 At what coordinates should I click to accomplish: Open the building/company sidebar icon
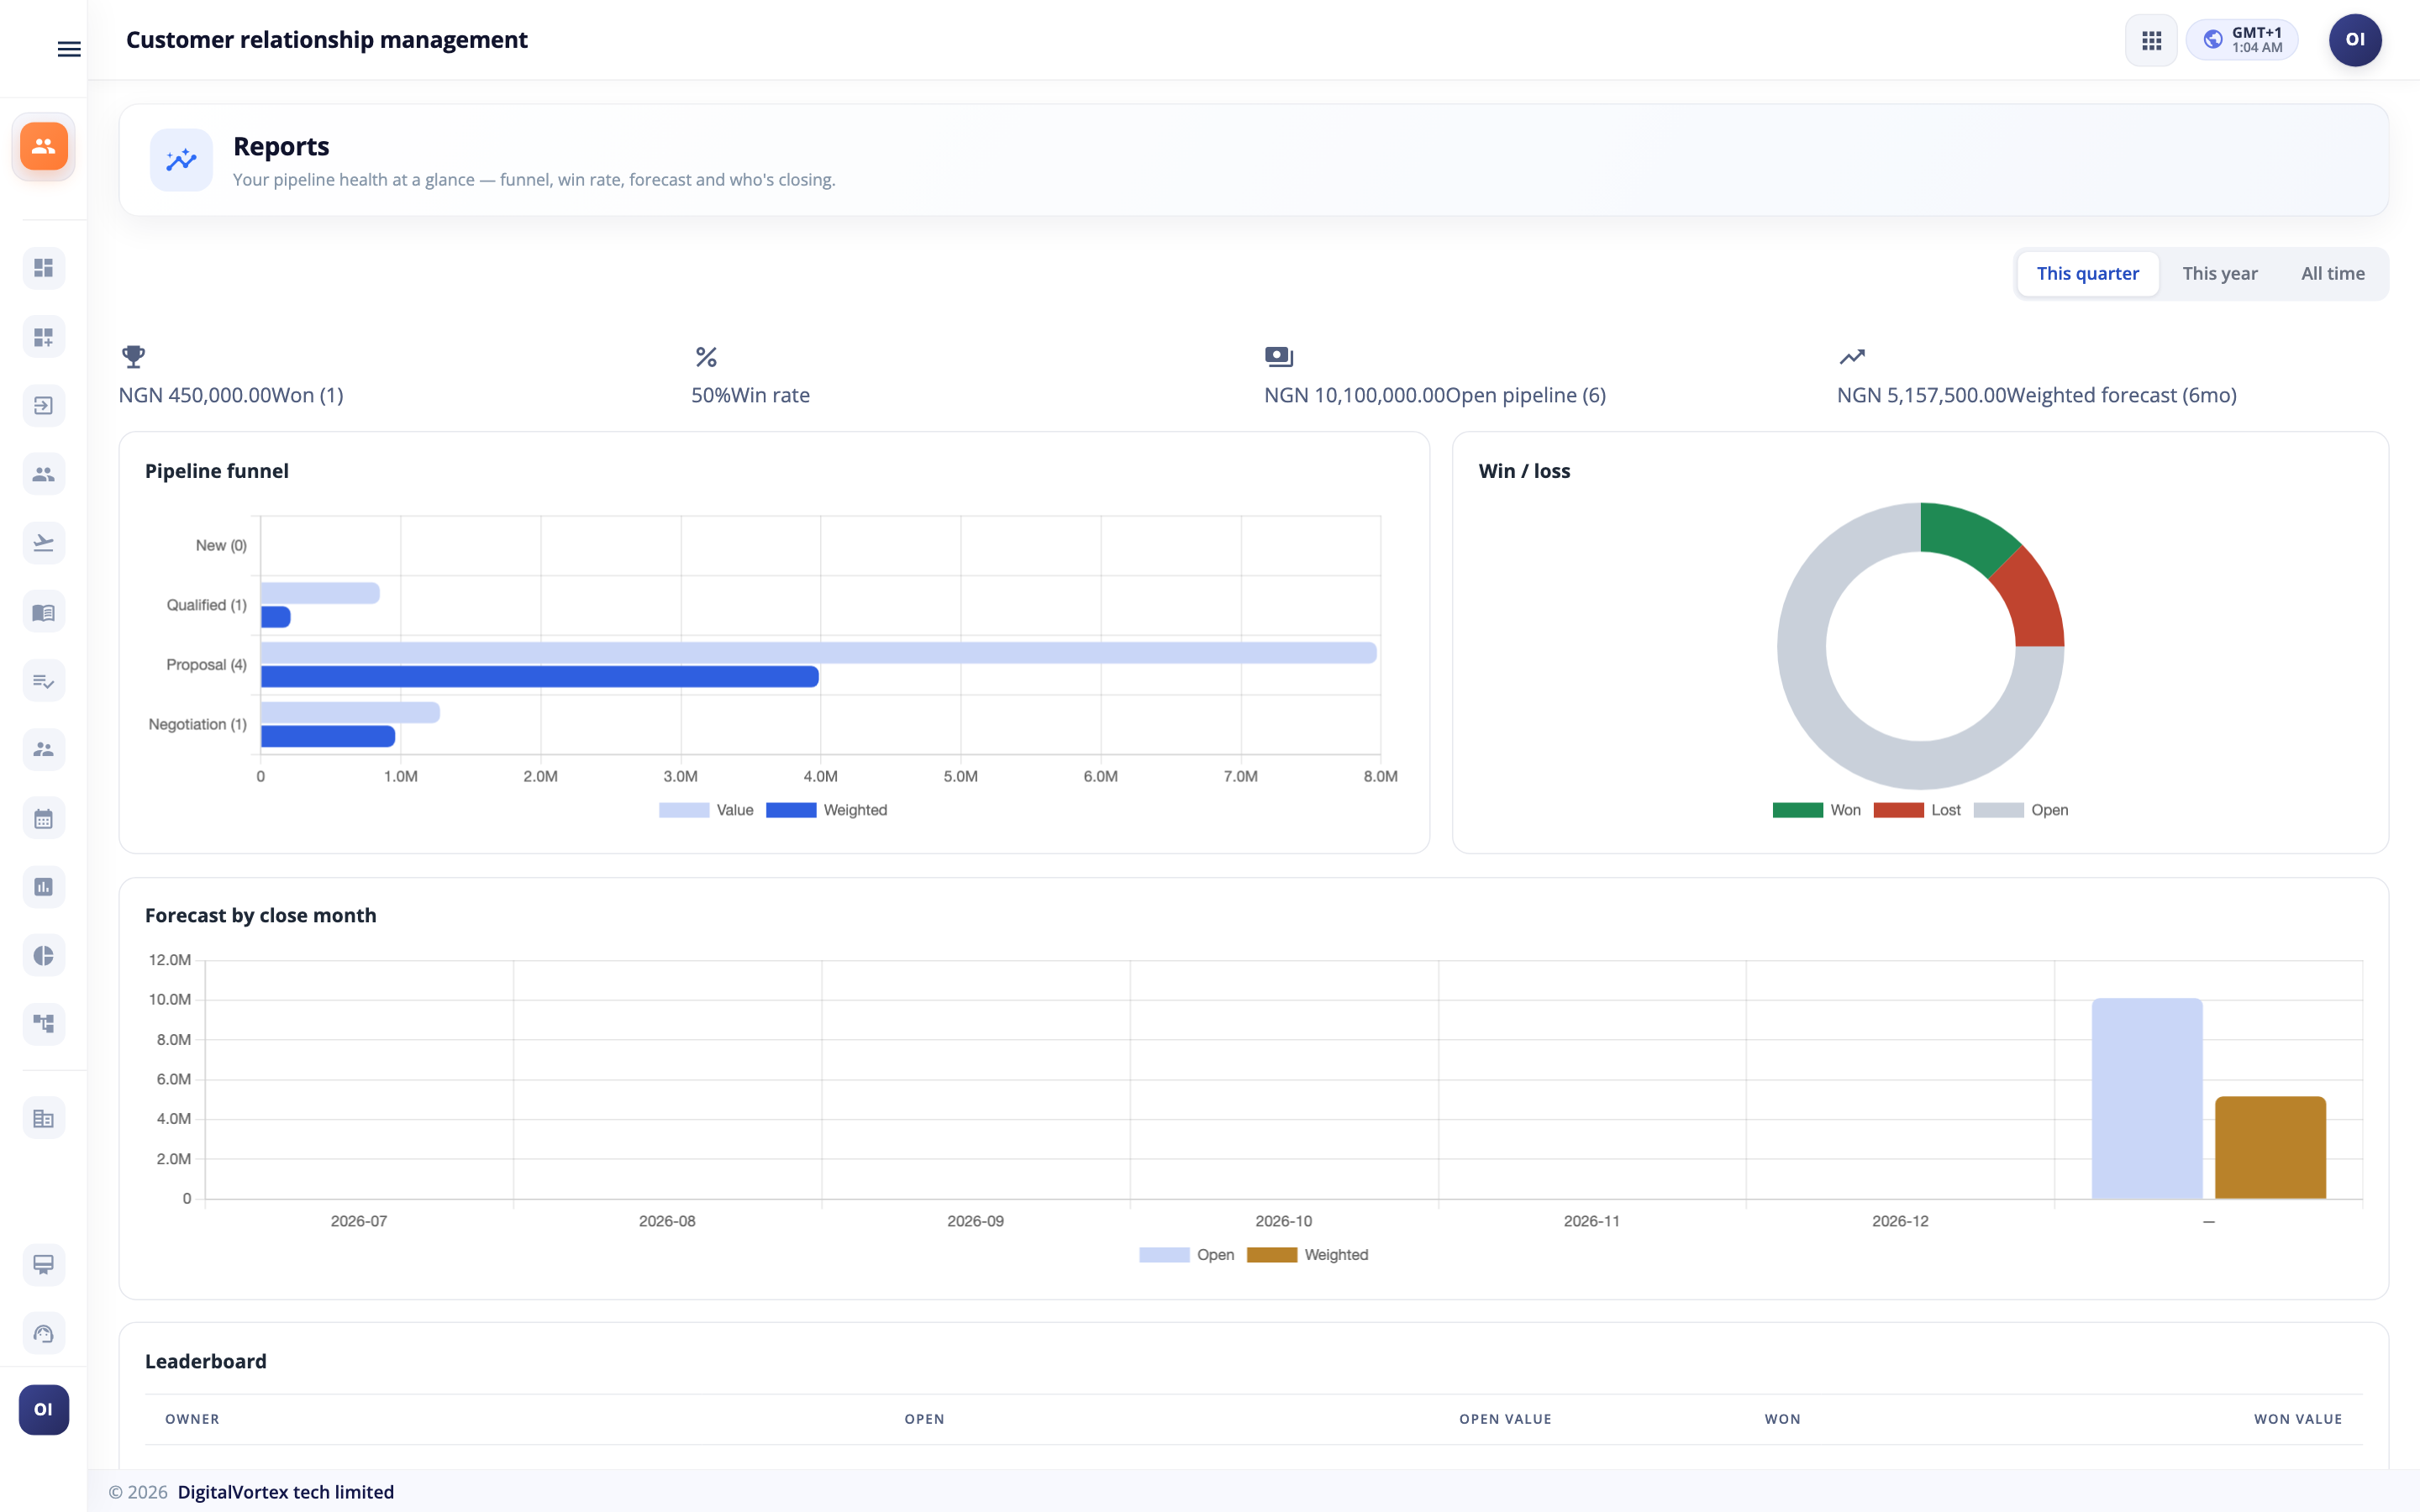pos(44,1119)
